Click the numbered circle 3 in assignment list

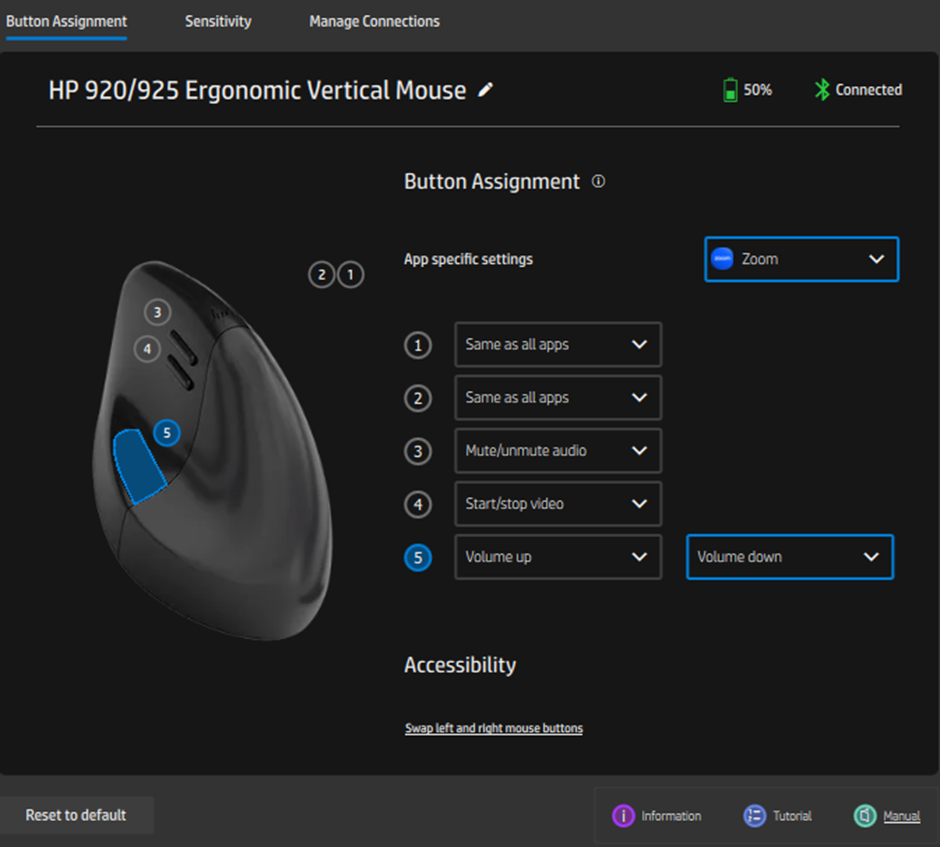(418, 451)
